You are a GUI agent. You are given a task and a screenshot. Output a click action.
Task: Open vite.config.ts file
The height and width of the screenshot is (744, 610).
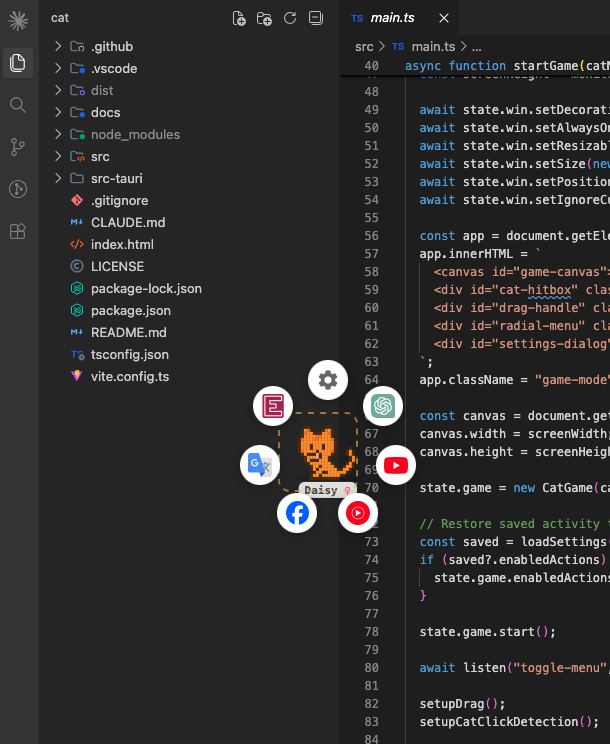click(x=190, y=377)
